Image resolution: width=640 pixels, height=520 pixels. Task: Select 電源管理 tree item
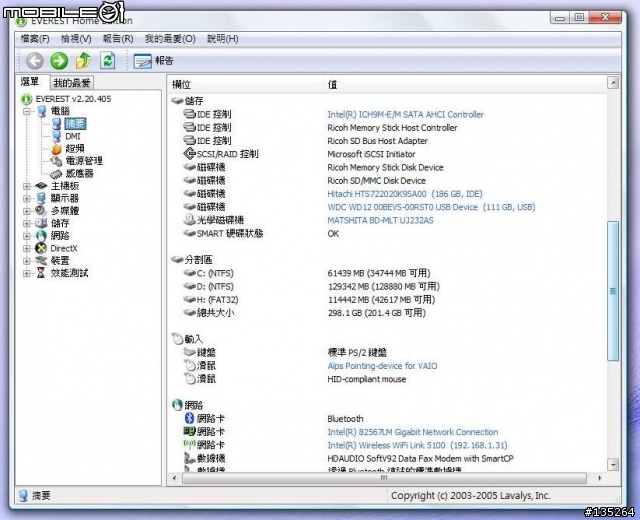[x=84, y=161]
